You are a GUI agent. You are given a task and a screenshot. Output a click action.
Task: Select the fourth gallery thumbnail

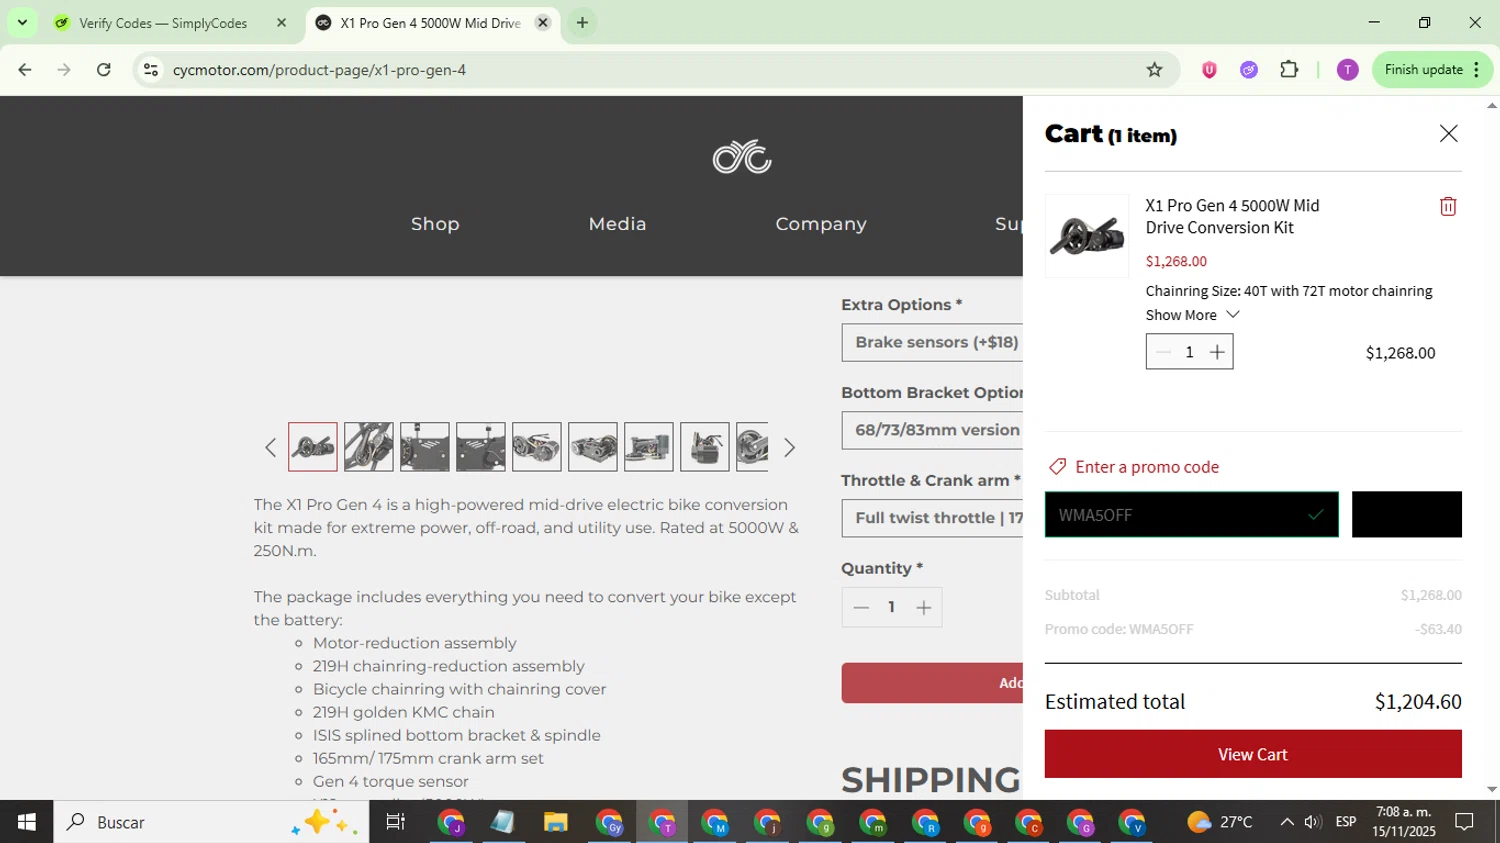coord(481,447)
